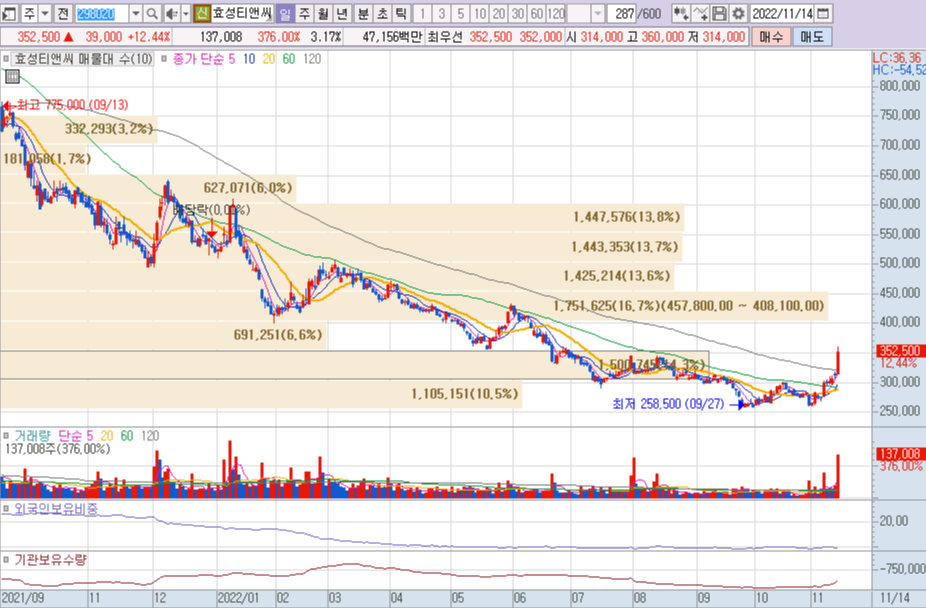Image resolution: width=926 pixels, height=608 pixels.
Task: Click the red 배당락 dividend marker arrow
Action: pyautogui.click(x=211, y=235)
